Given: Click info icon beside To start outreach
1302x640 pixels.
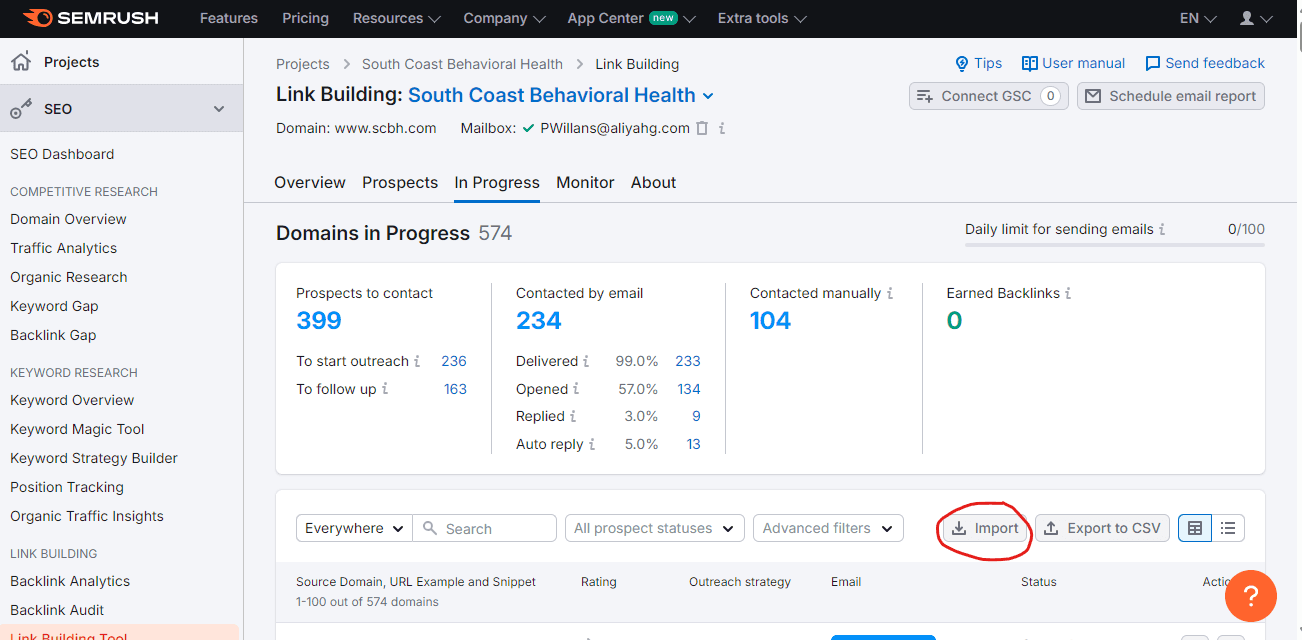Looking at the screenshot, I should [x=417, y=361].
